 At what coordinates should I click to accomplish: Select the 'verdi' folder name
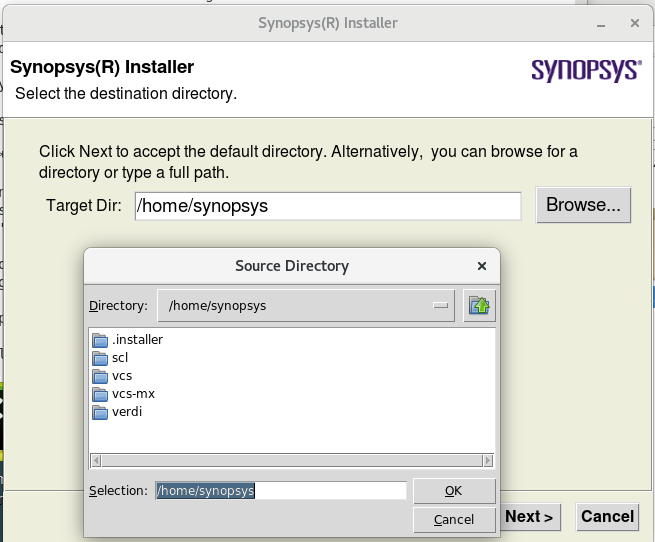127,412
